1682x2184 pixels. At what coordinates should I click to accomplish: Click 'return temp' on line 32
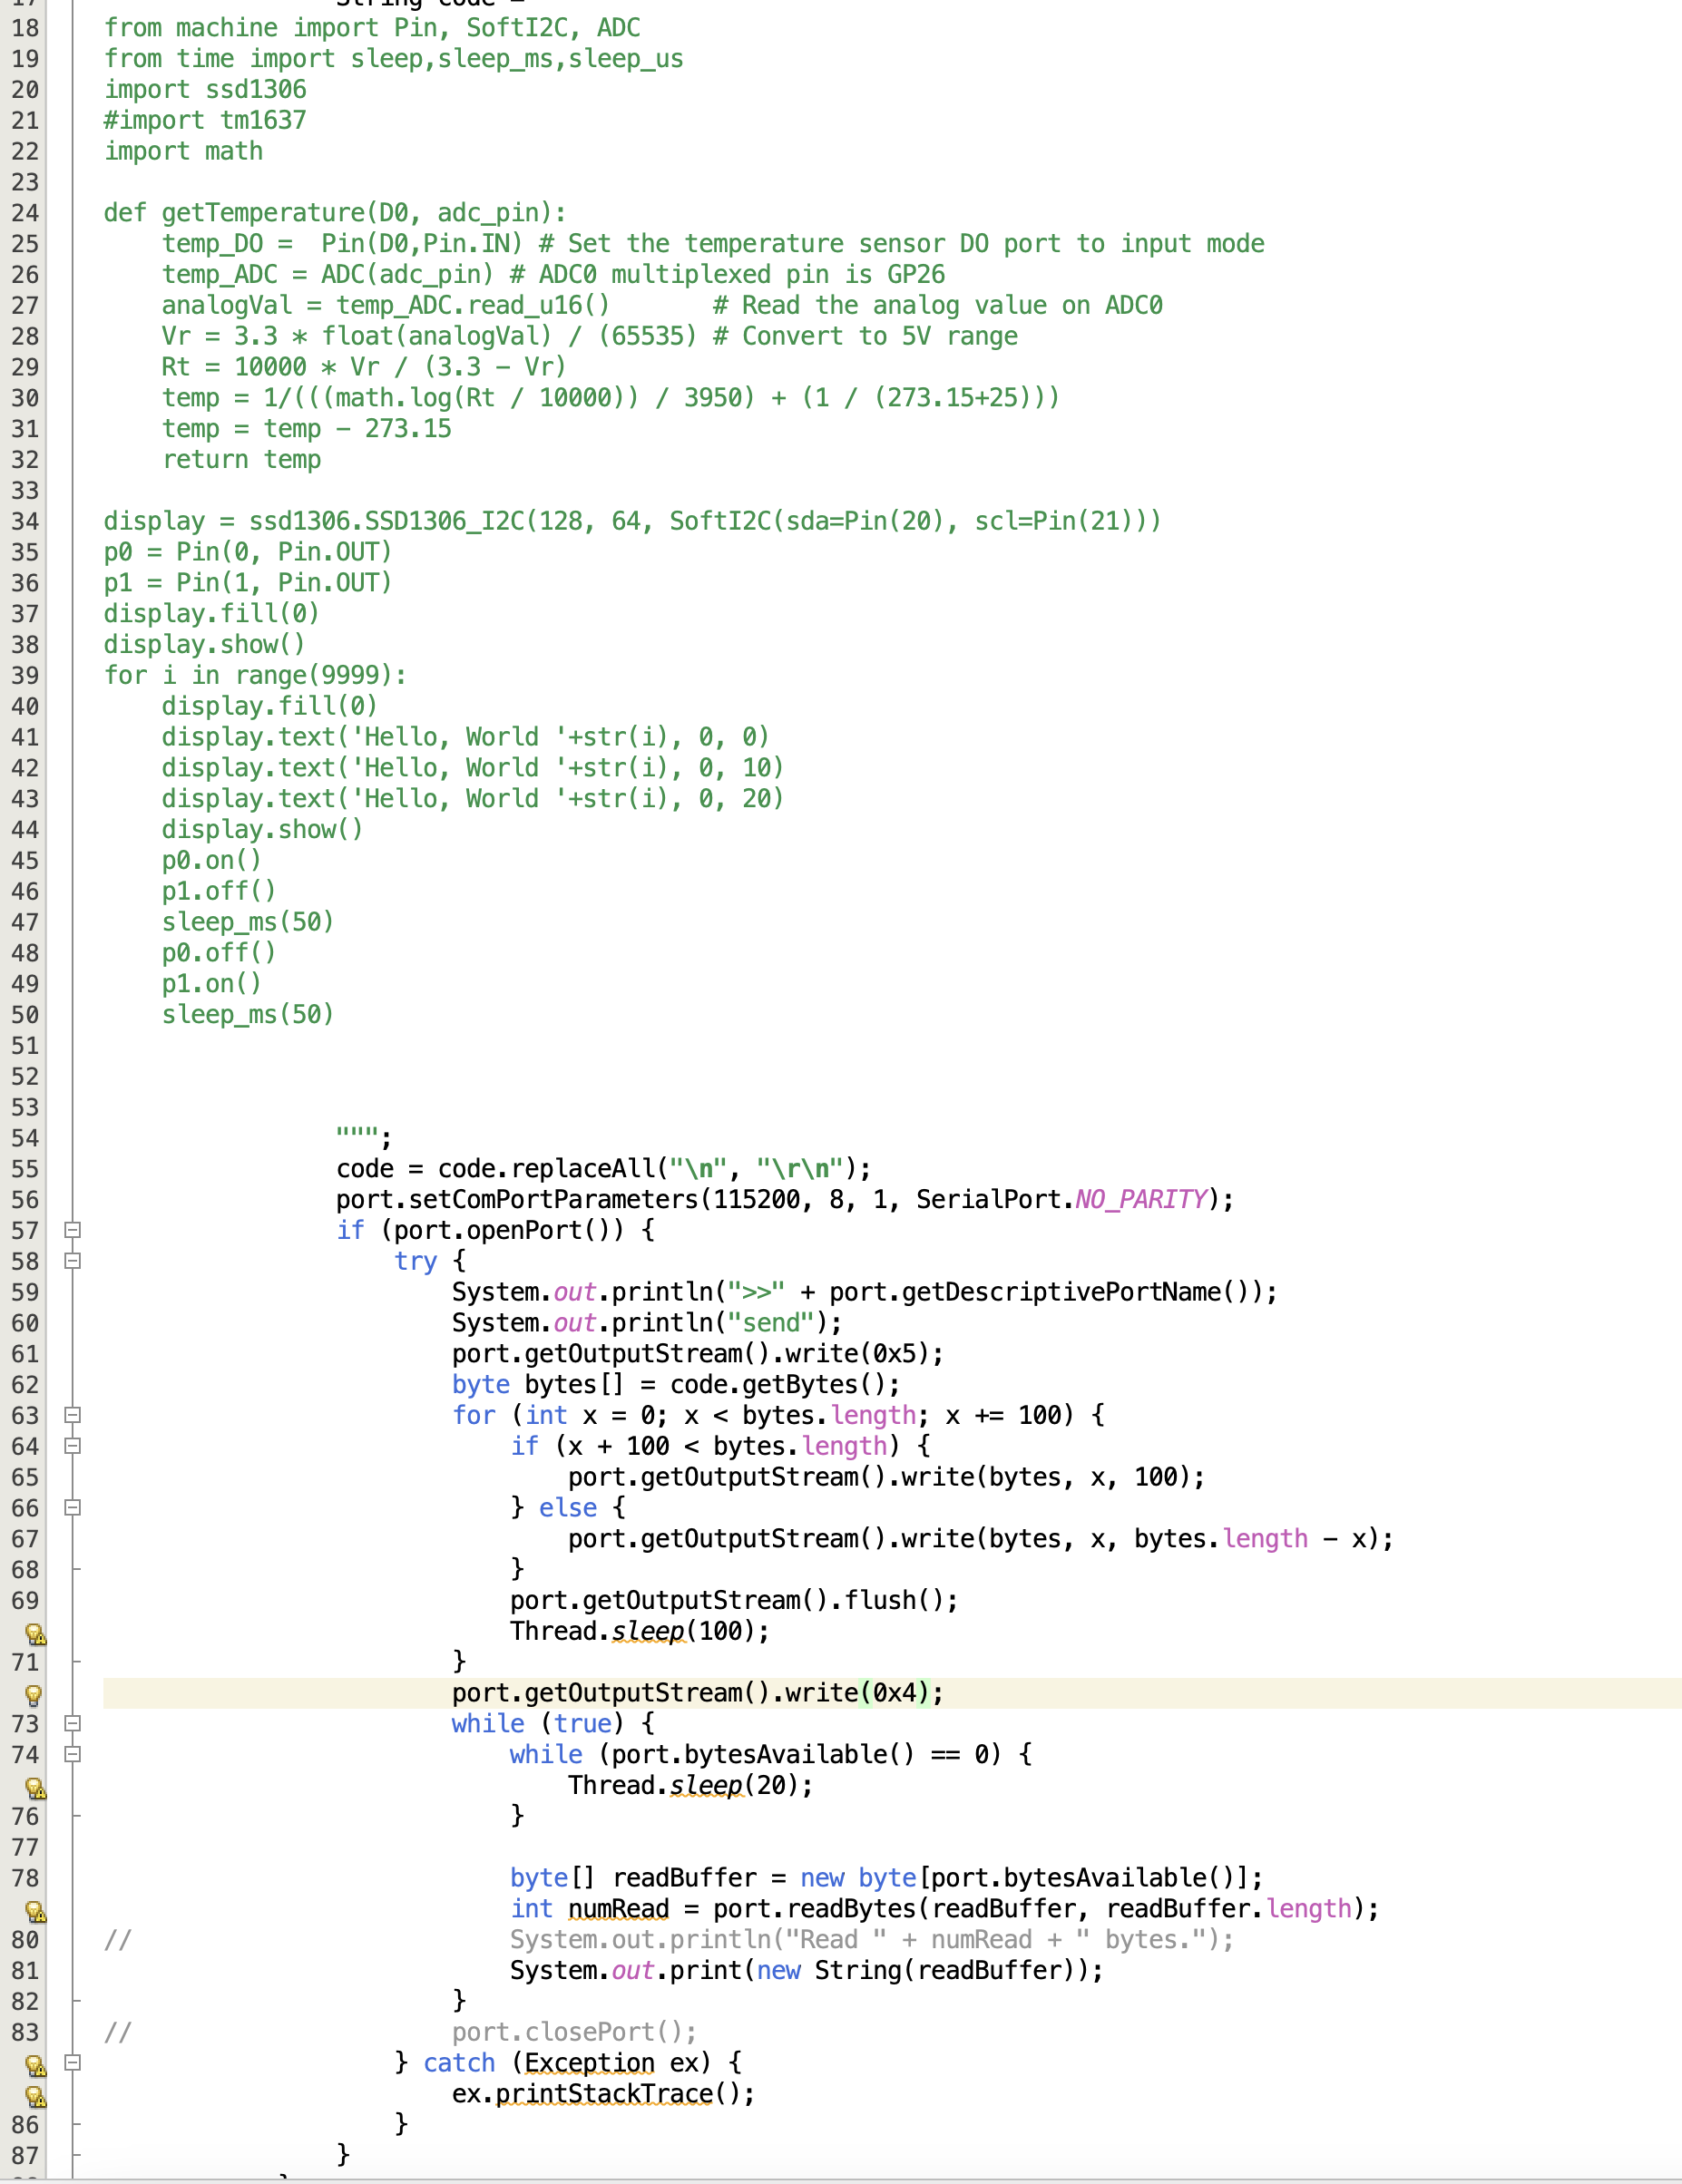(x=242, y=460)
